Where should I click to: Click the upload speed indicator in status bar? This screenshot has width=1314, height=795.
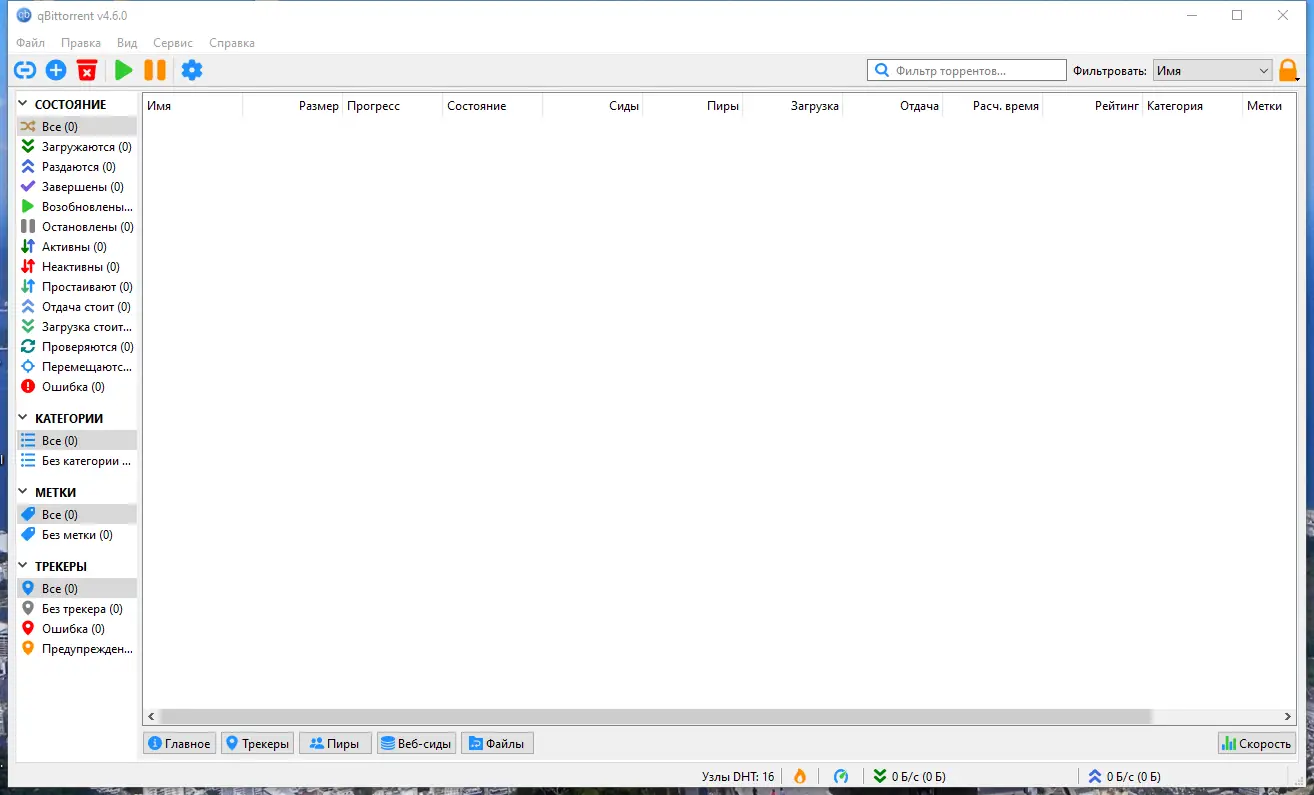coord(1124,776)
